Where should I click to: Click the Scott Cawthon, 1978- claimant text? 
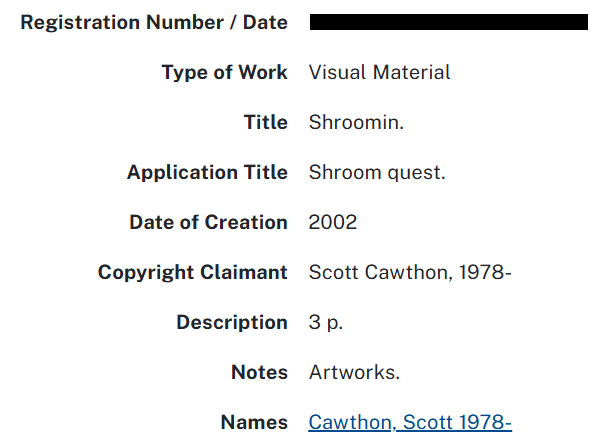[410, 272]
